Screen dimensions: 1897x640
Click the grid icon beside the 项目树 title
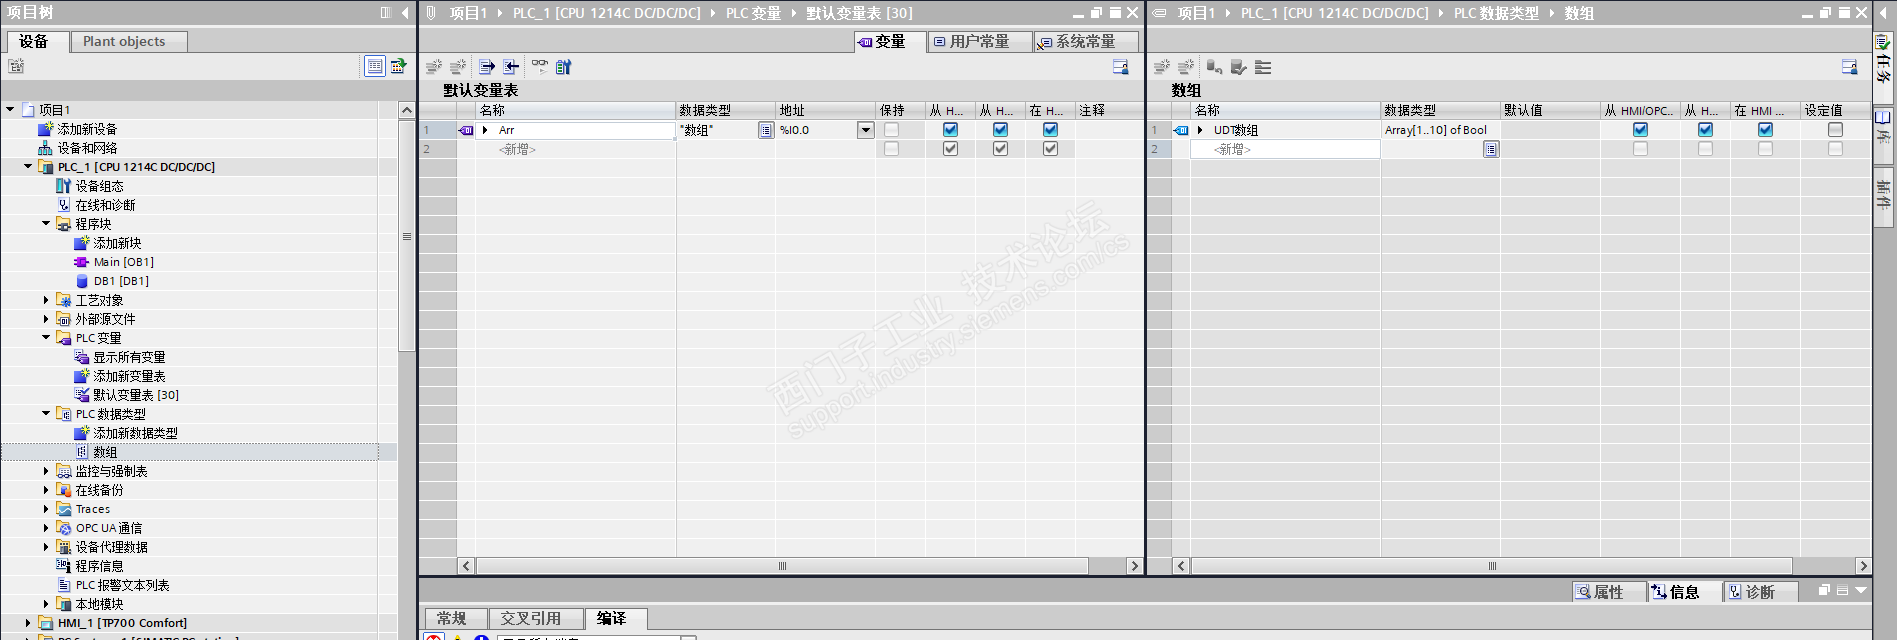click(x=386, y=13)
